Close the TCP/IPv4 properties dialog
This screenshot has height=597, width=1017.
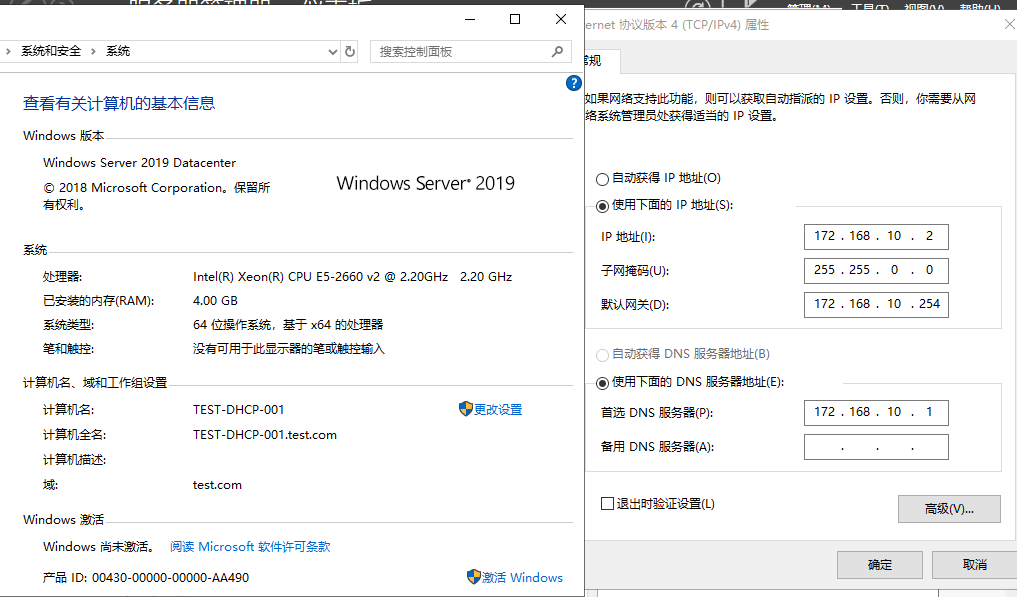pyautogui.click(x=1010, y=25)
